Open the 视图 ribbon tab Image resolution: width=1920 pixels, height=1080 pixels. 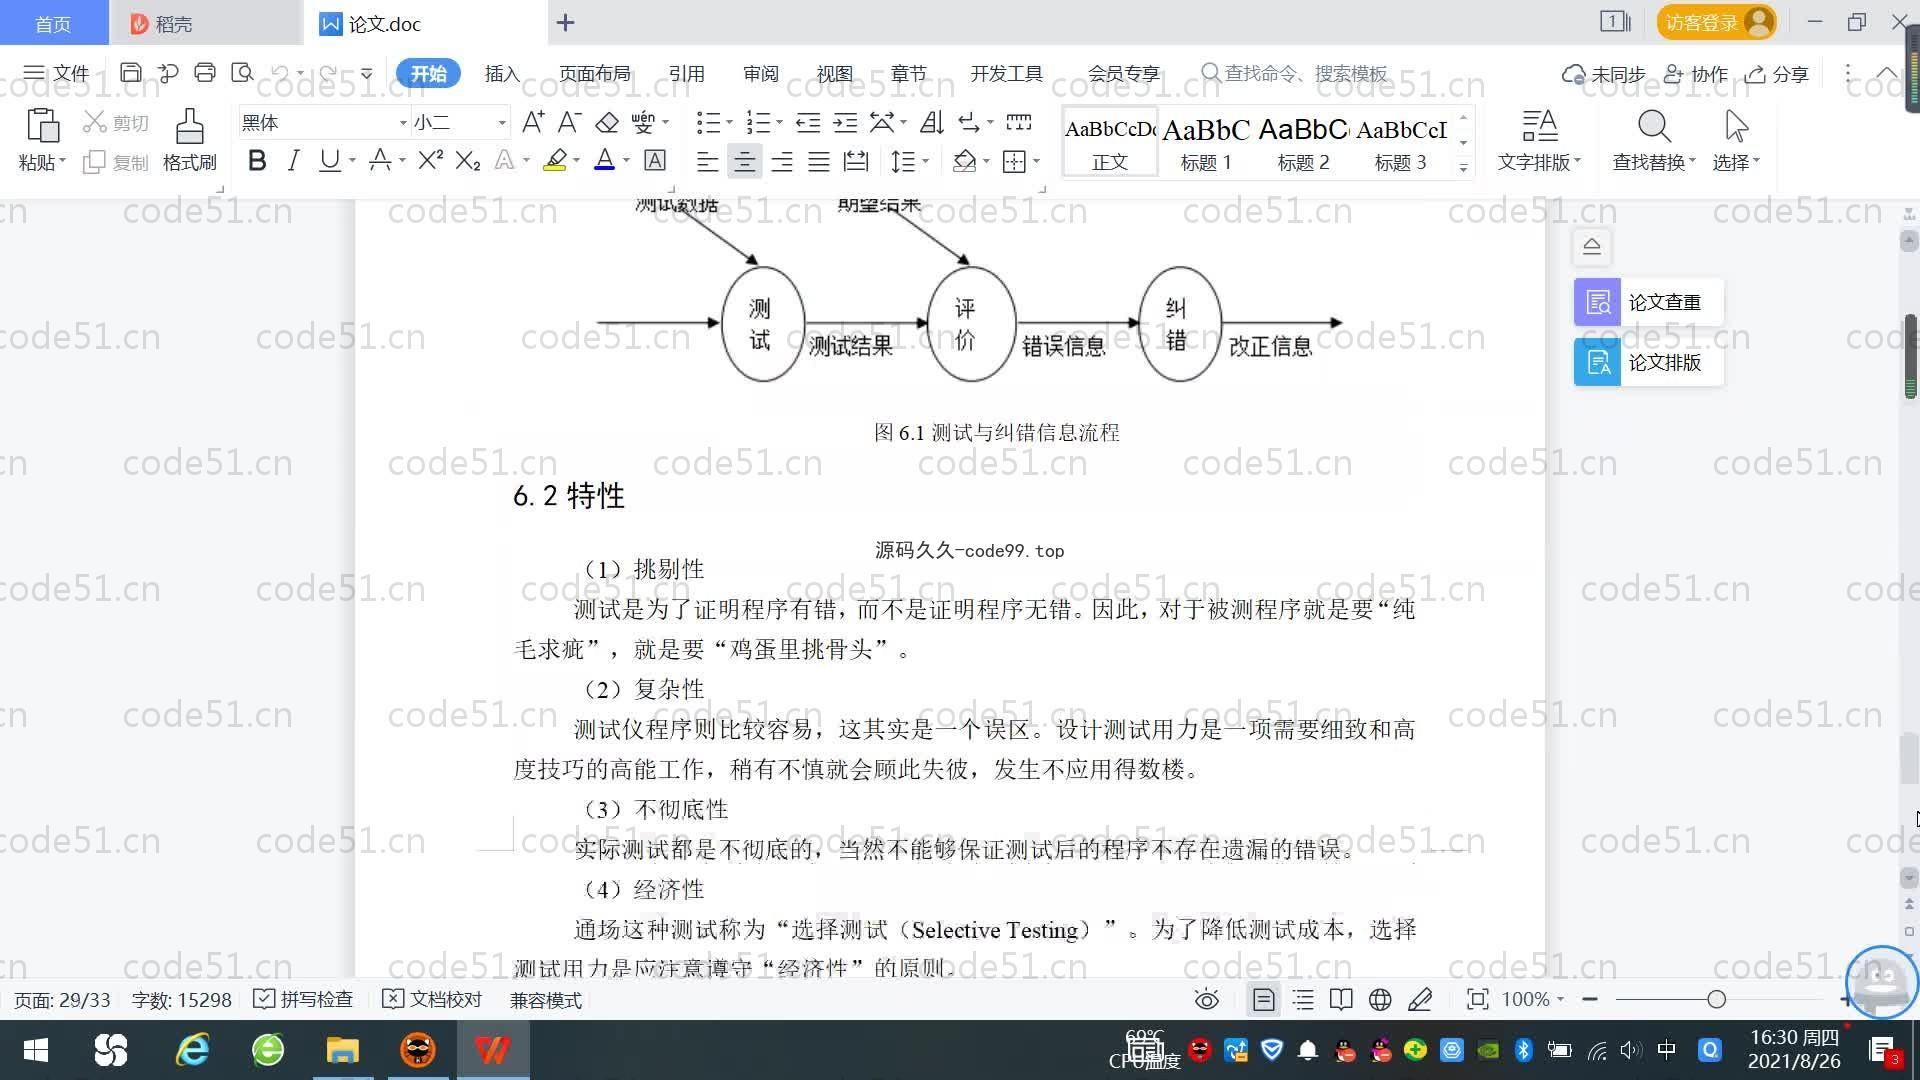pyautogui.click(x=834, y=73)
